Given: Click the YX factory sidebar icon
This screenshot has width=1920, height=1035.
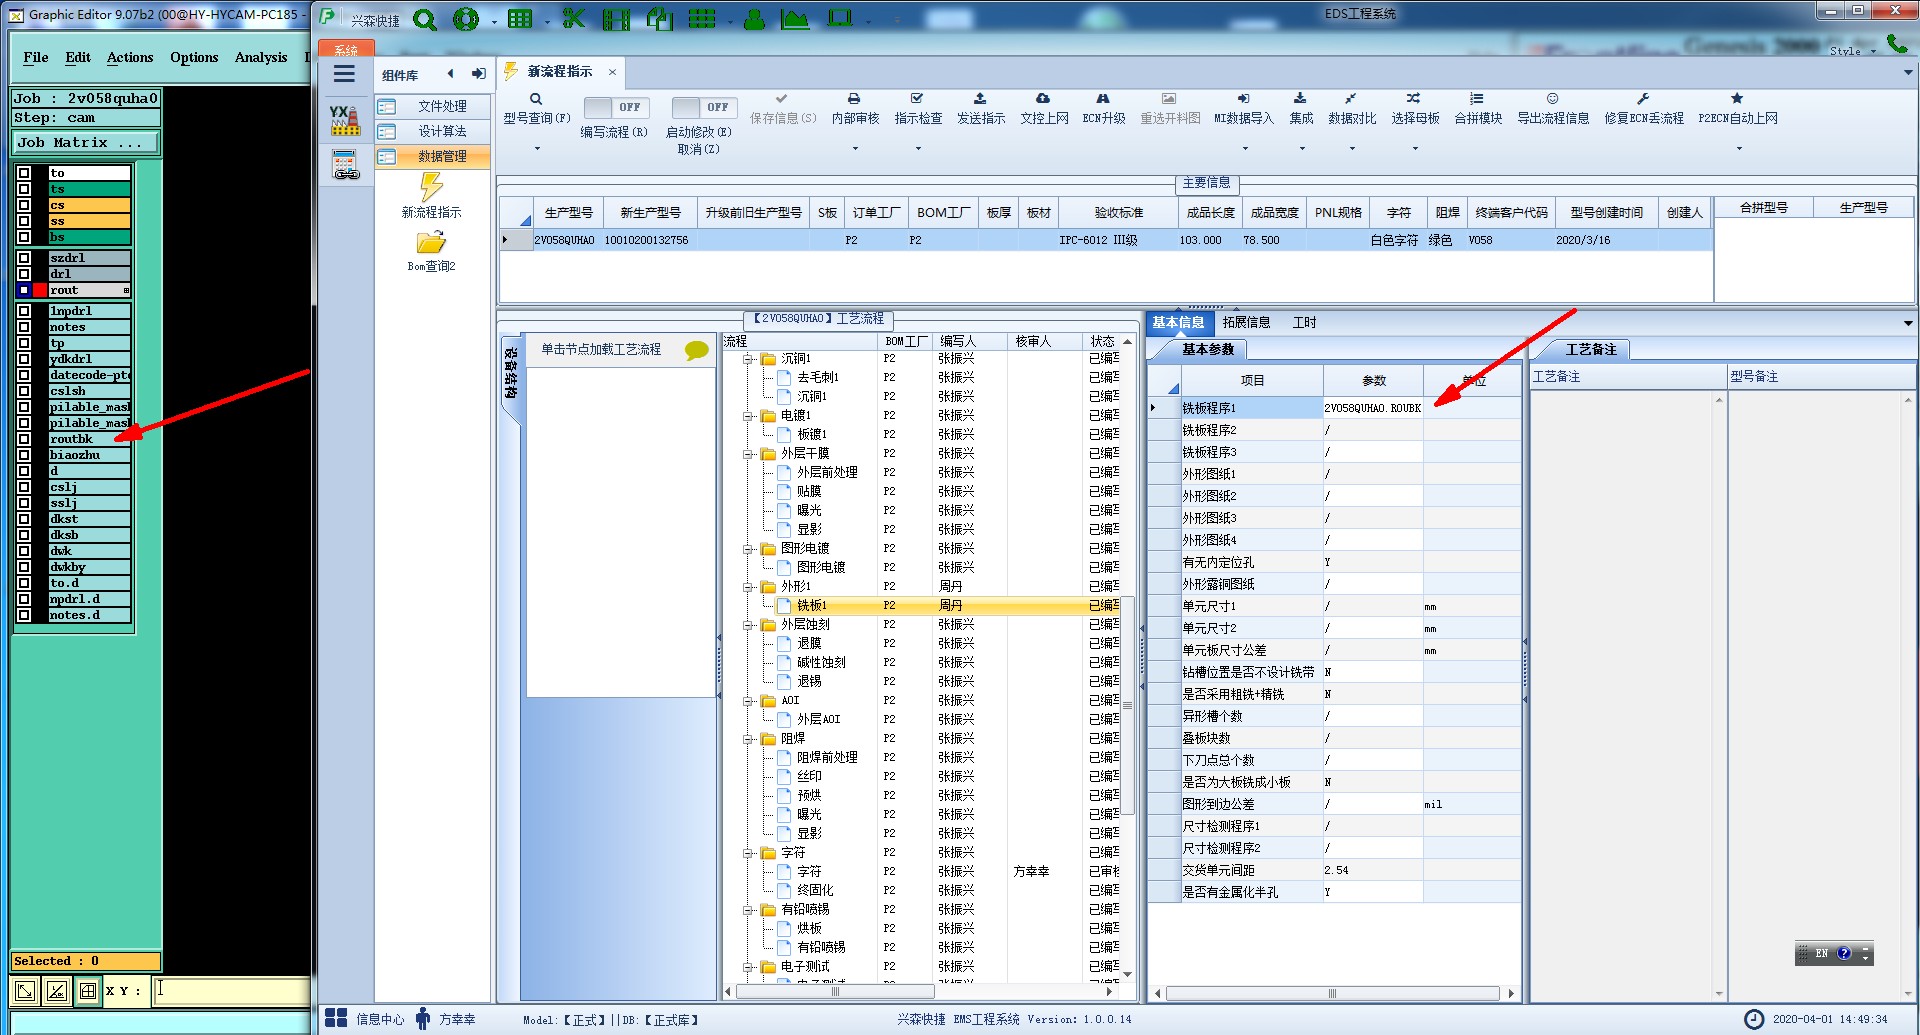Looking at the screenshot, I should tap(345, 121).
